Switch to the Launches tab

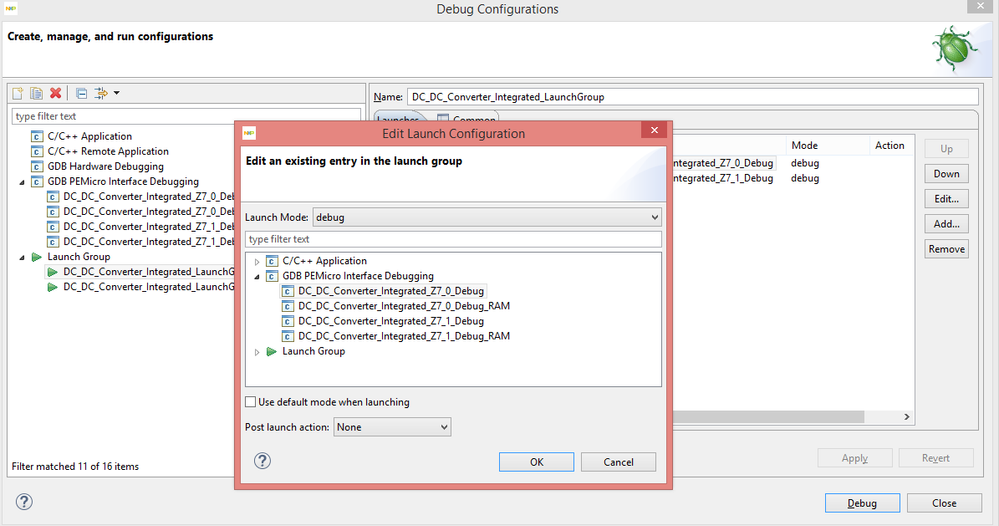[399, 119]
